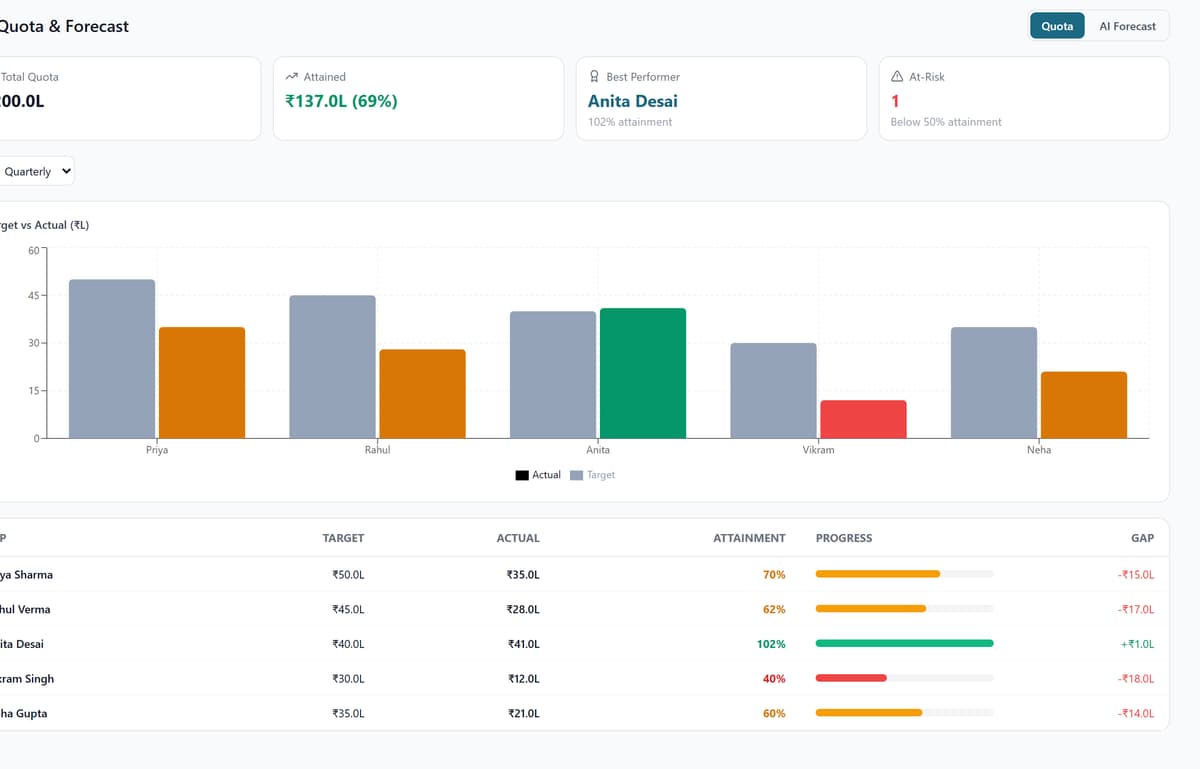Screen dimensions: 1200x769
Task: Click the 60% attainment progress bar
Action: pyautogui.click(x=905, y=713)
